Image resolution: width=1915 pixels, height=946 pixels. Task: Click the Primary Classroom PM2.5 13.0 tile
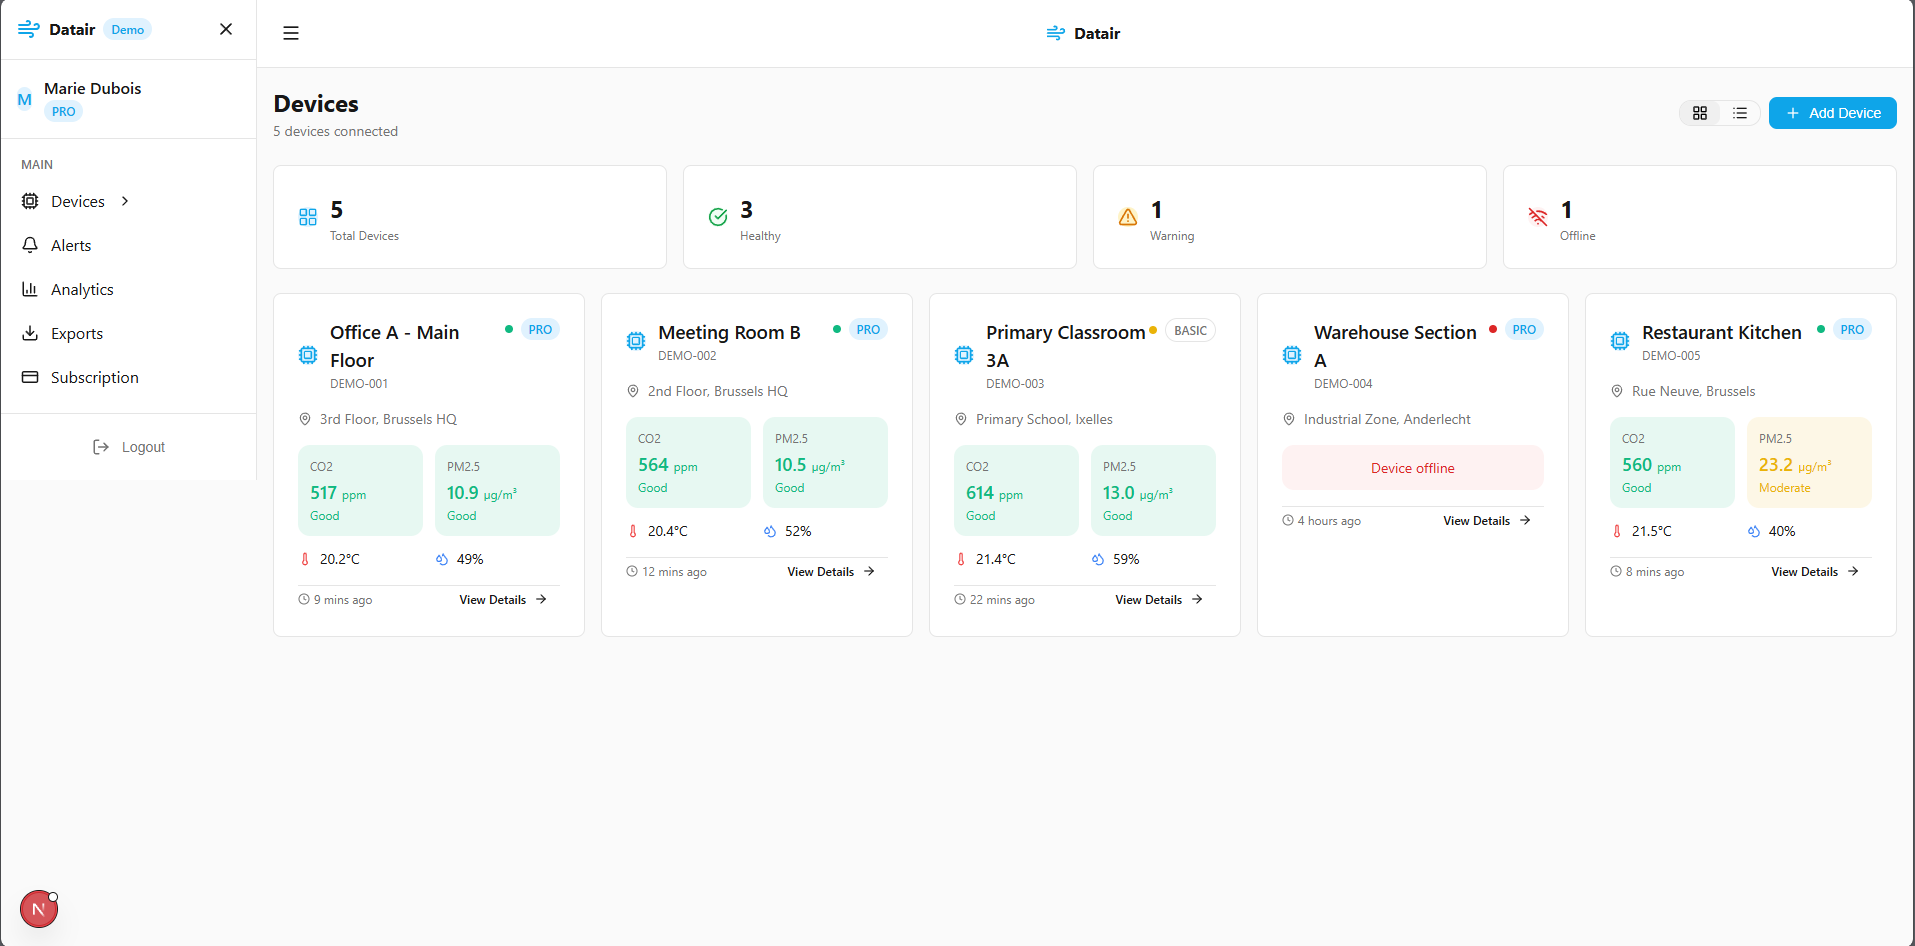(x=1153, y=491)
